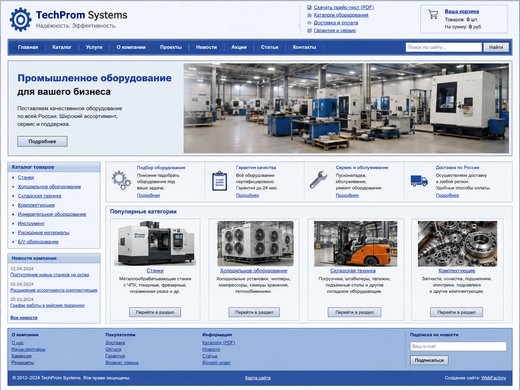Open Измерительное оборудование in sidebar catalog
The width and height of the screenshot is (520, 390).
(52, 214)
